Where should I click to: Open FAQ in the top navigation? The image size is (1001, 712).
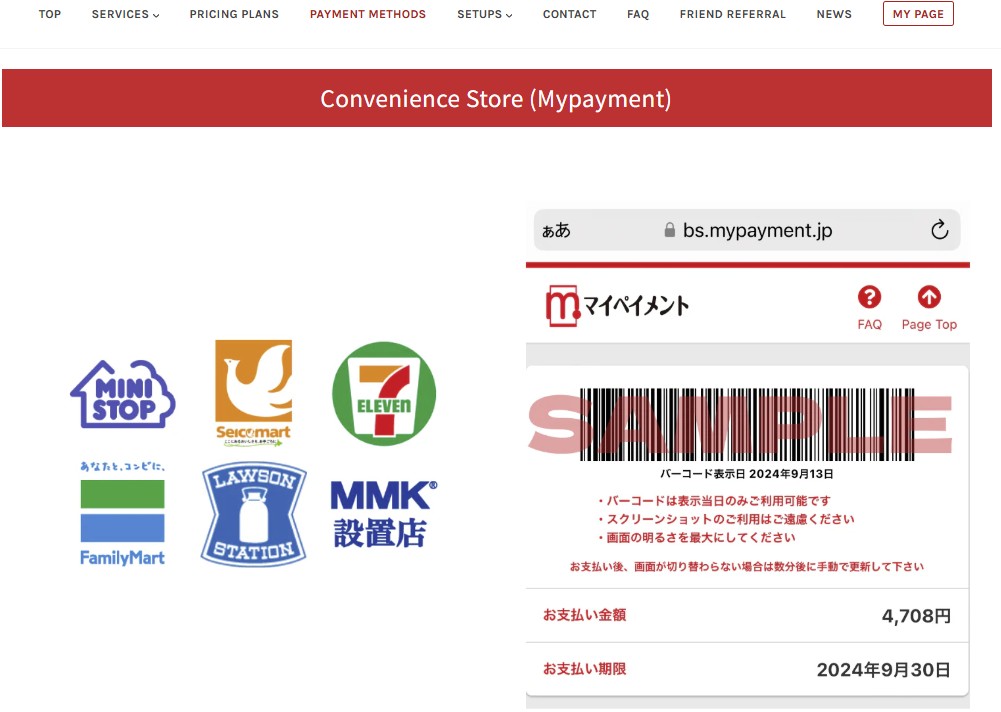[x=638, y=14]
